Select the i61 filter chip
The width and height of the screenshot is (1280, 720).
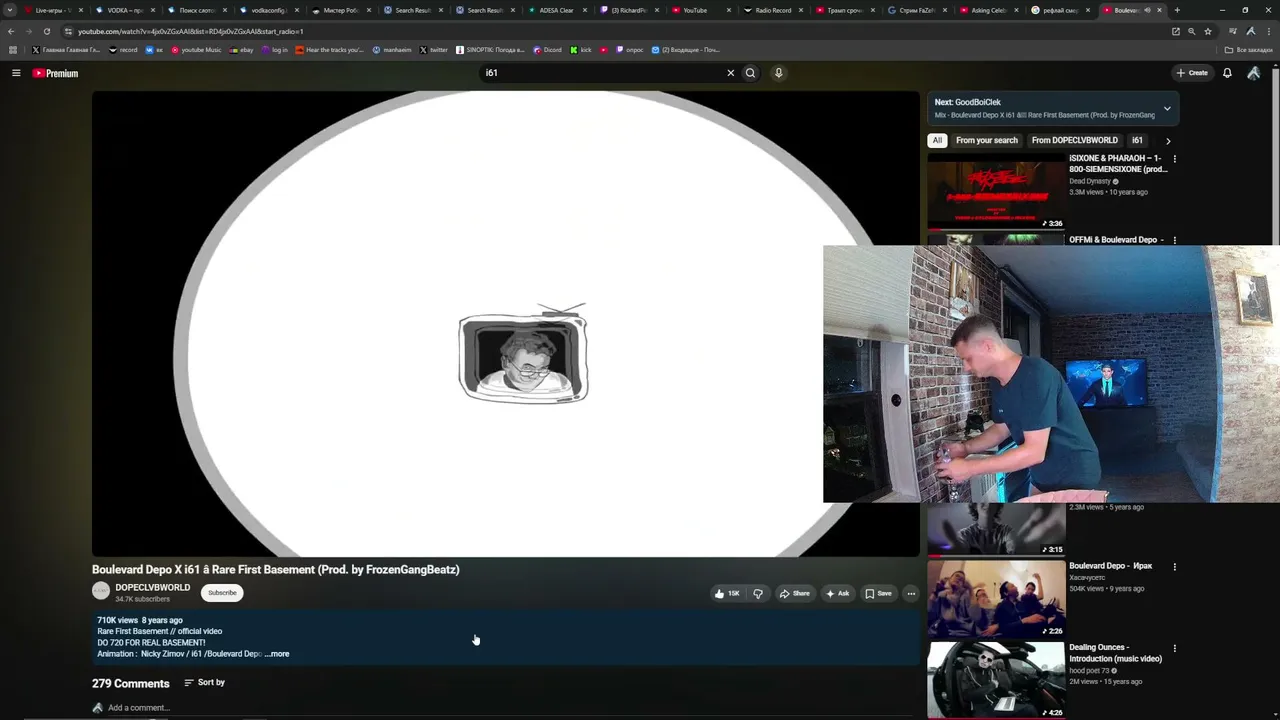tap(1137, 141)
